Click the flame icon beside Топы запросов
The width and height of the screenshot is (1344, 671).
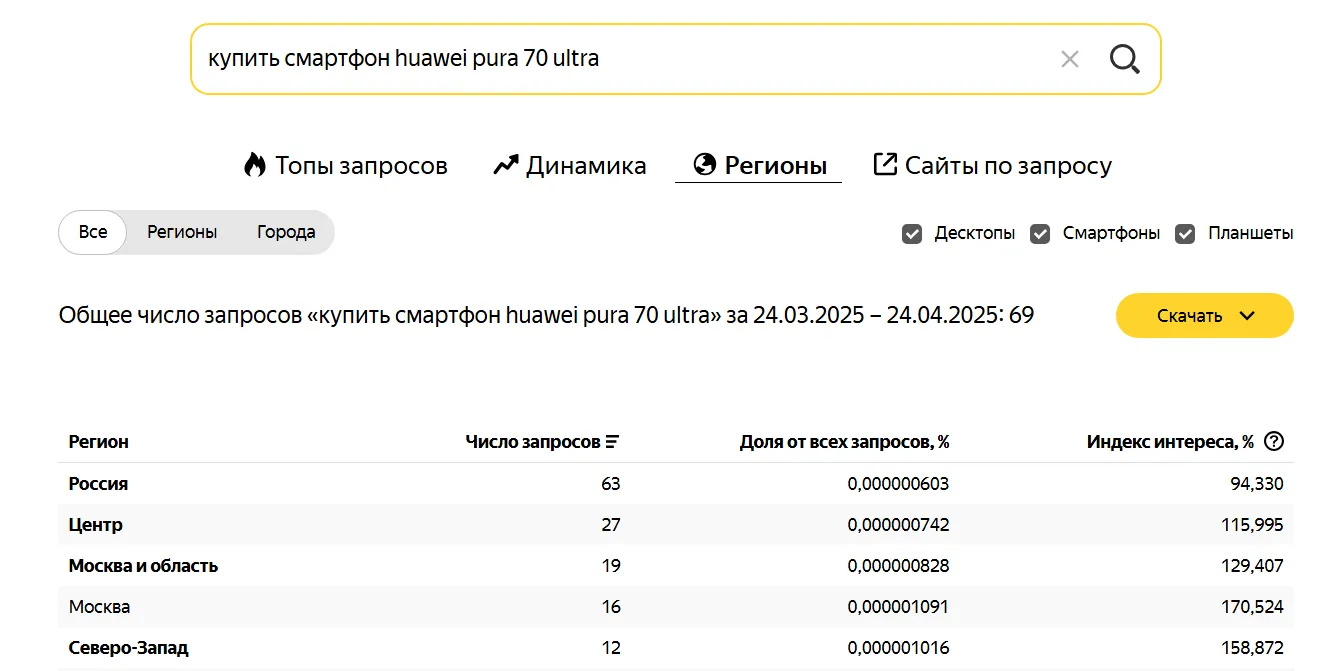(255, 165)
